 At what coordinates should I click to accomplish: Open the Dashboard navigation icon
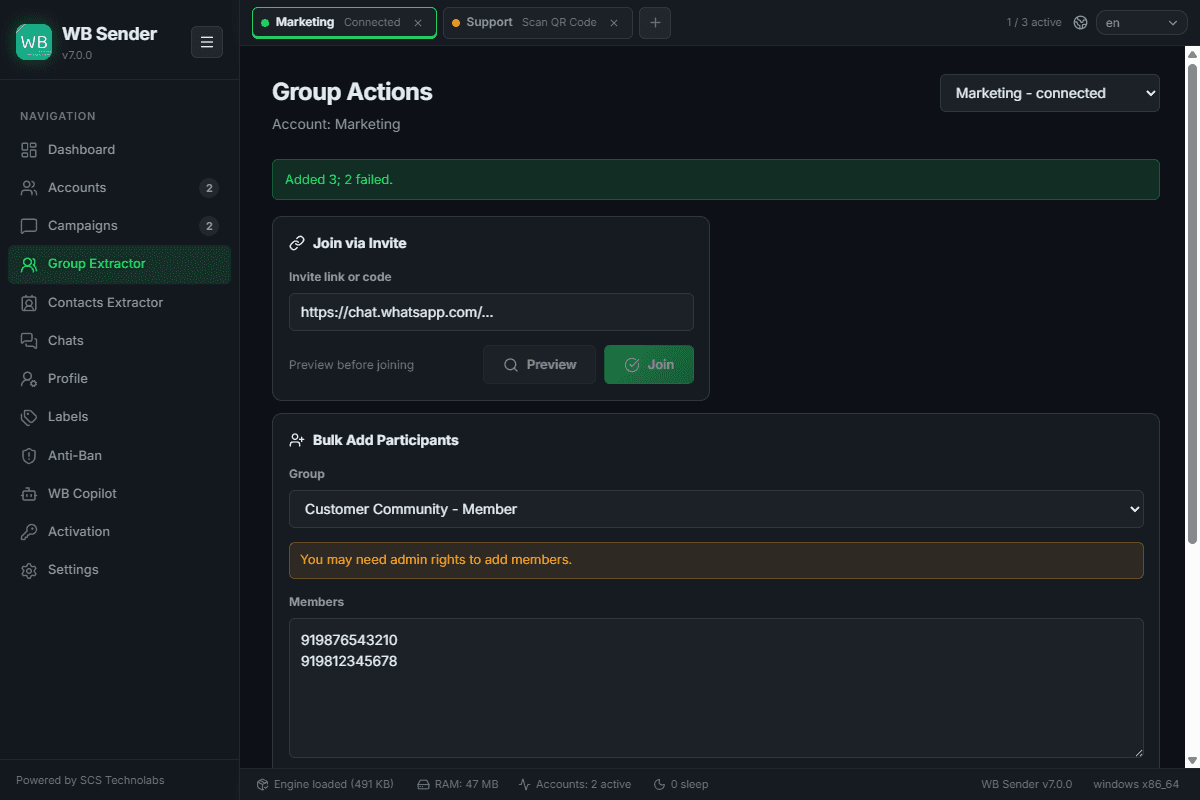pos(29,150)
